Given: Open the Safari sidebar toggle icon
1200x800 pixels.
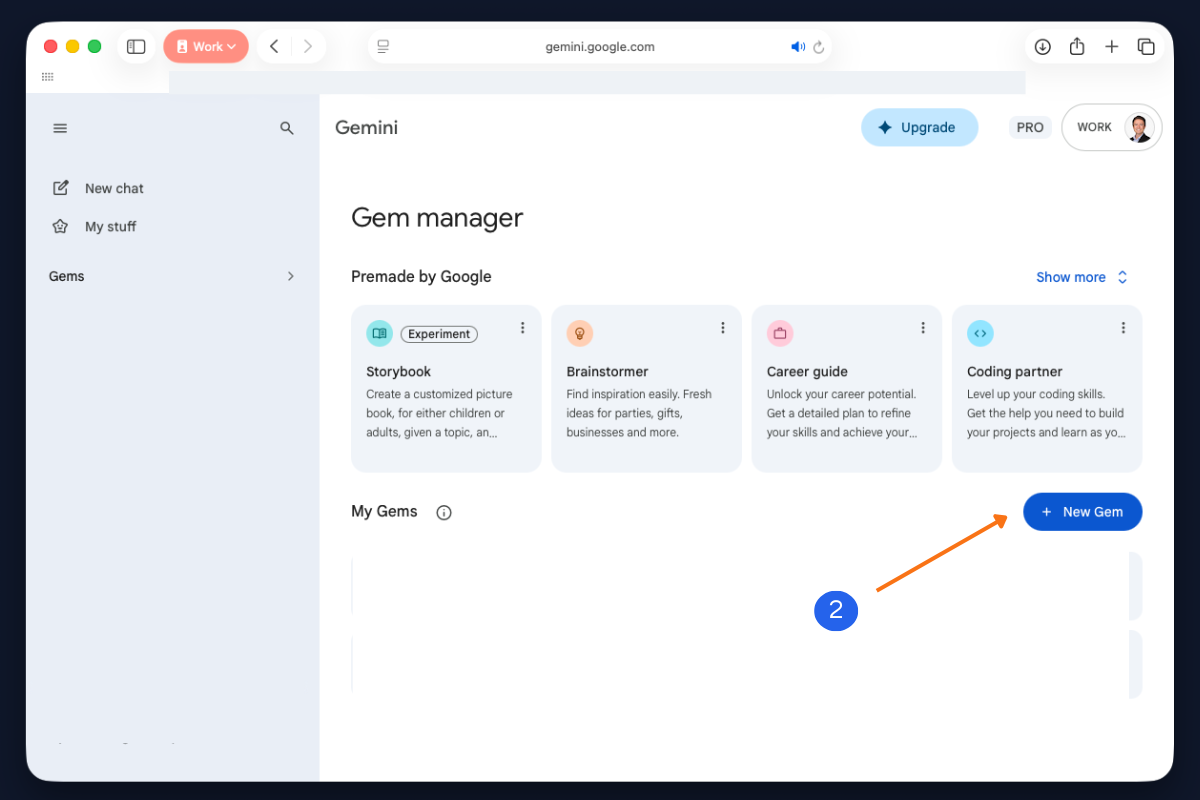Looking at the screenshot, I should point(136,47).
